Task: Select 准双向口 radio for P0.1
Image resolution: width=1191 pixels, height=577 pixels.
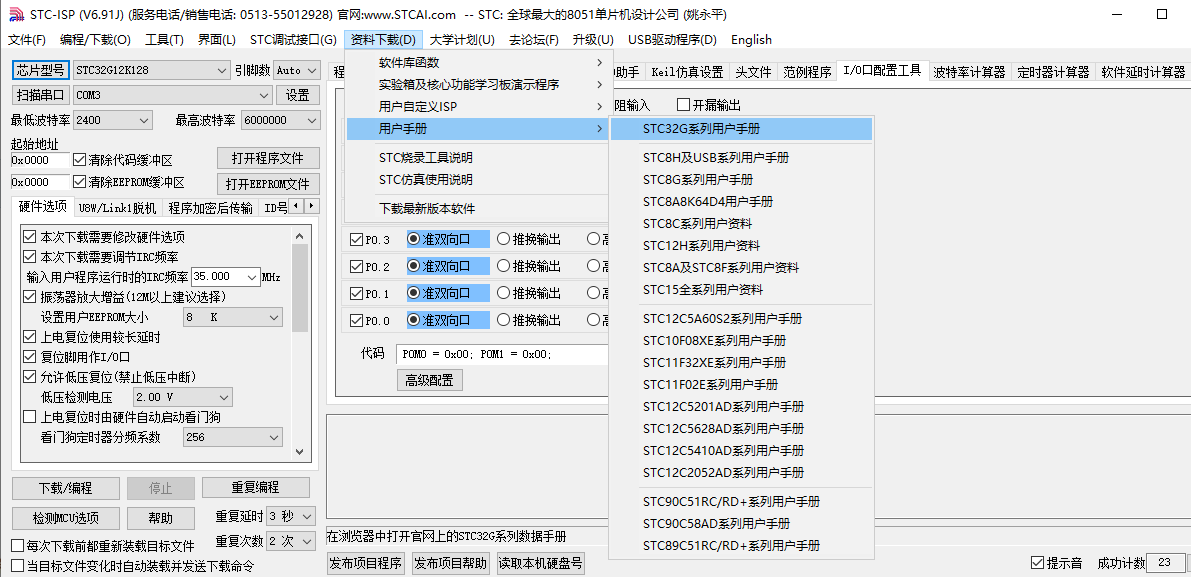Action: [413, 293]
